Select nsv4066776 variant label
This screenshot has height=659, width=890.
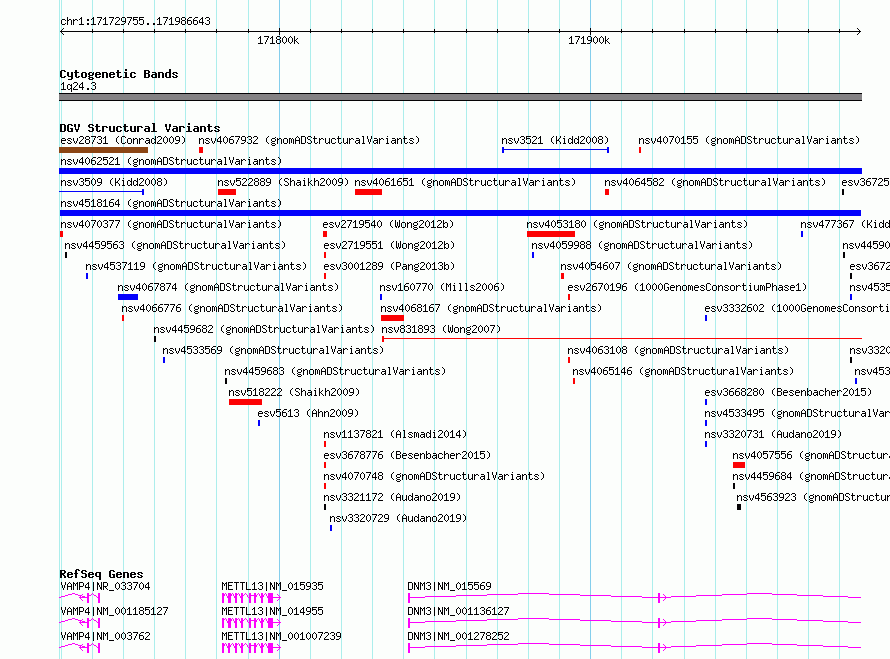[232, 308]
